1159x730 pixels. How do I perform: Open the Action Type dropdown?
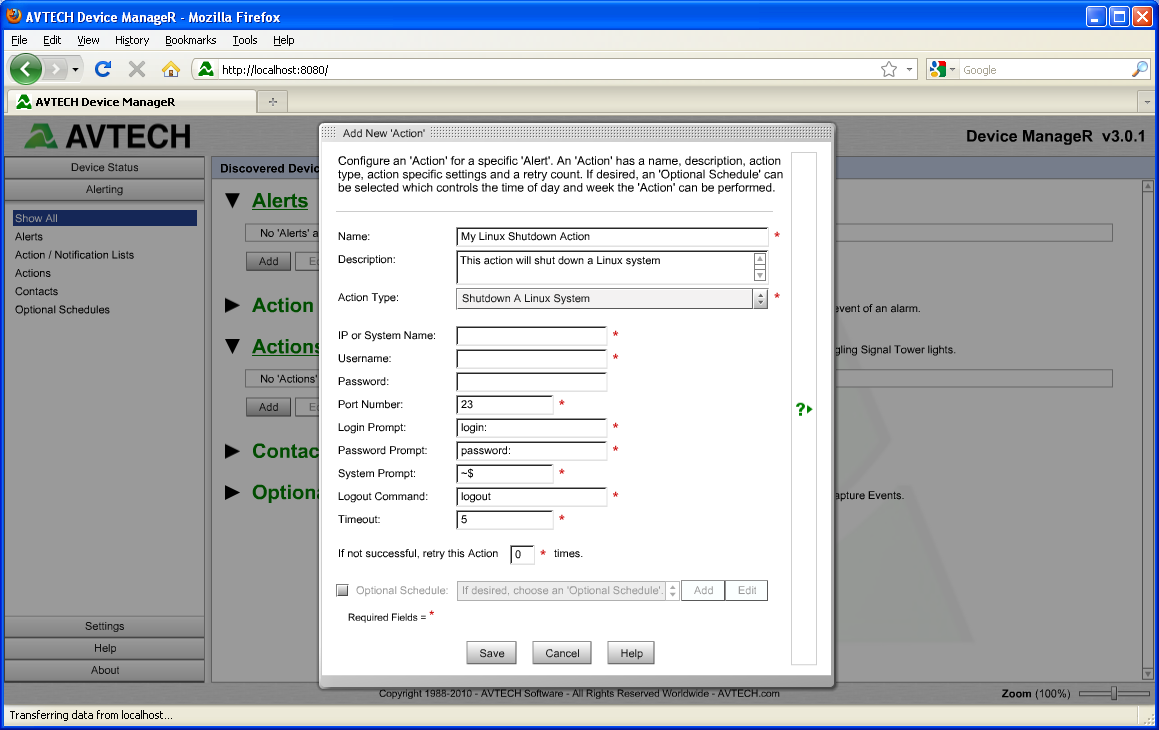click(x=612, y=299)
